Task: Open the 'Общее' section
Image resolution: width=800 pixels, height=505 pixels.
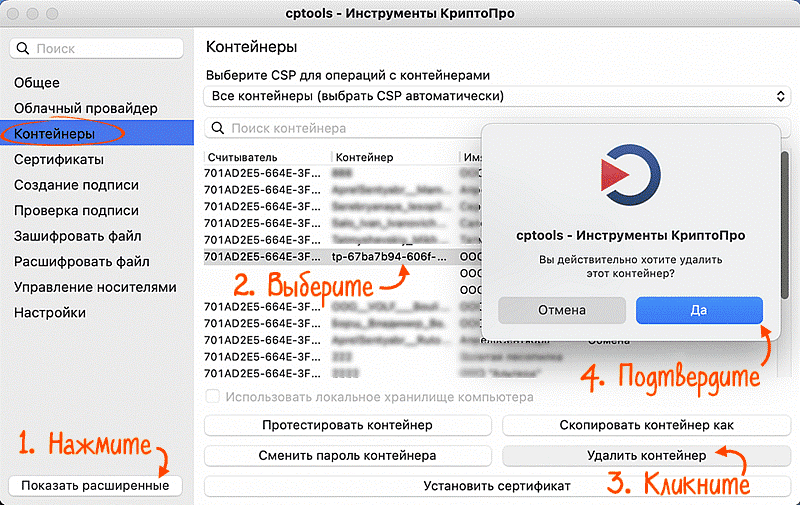Action: (37, 83)
